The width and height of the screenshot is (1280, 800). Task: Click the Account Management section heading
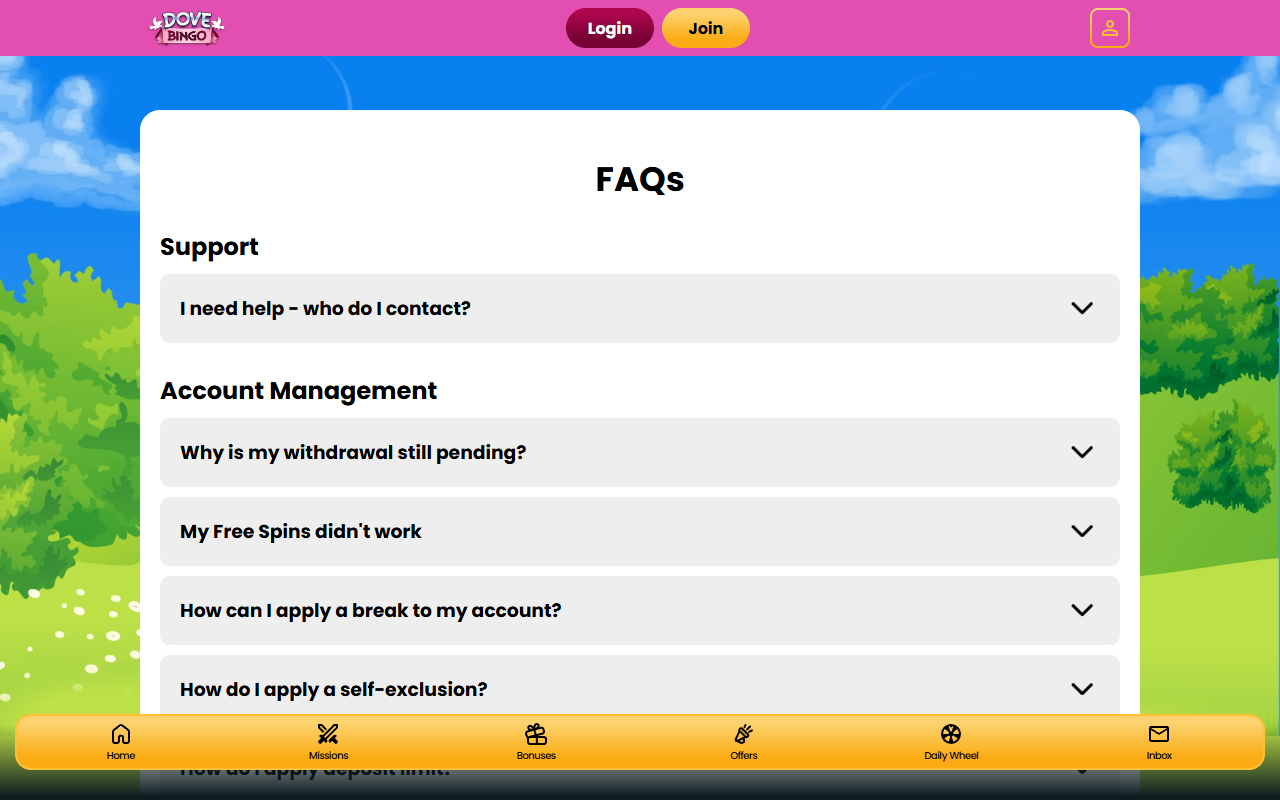298,391
